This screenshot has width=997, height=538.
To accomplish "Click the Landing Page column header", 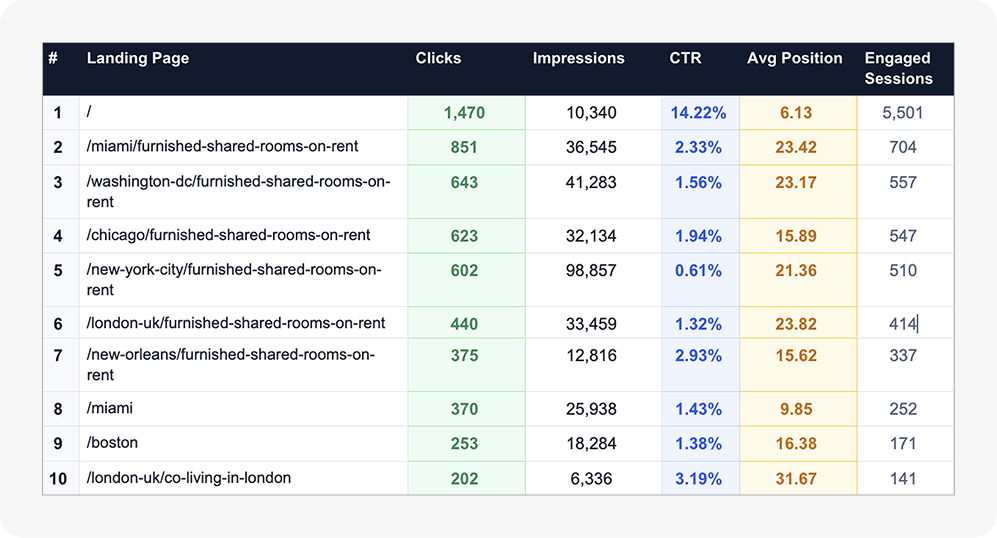I will point(138,58).
